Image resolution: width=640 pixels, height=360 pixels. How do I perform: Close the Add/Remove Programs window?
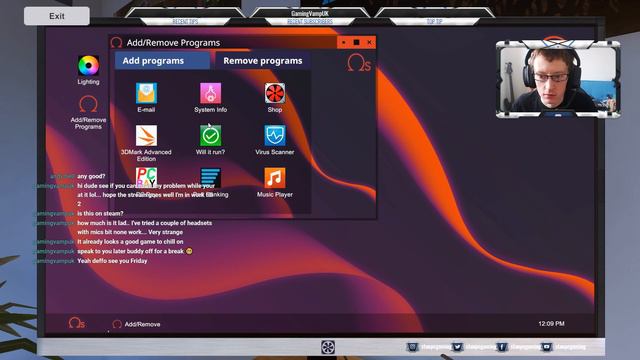(369, 42)
